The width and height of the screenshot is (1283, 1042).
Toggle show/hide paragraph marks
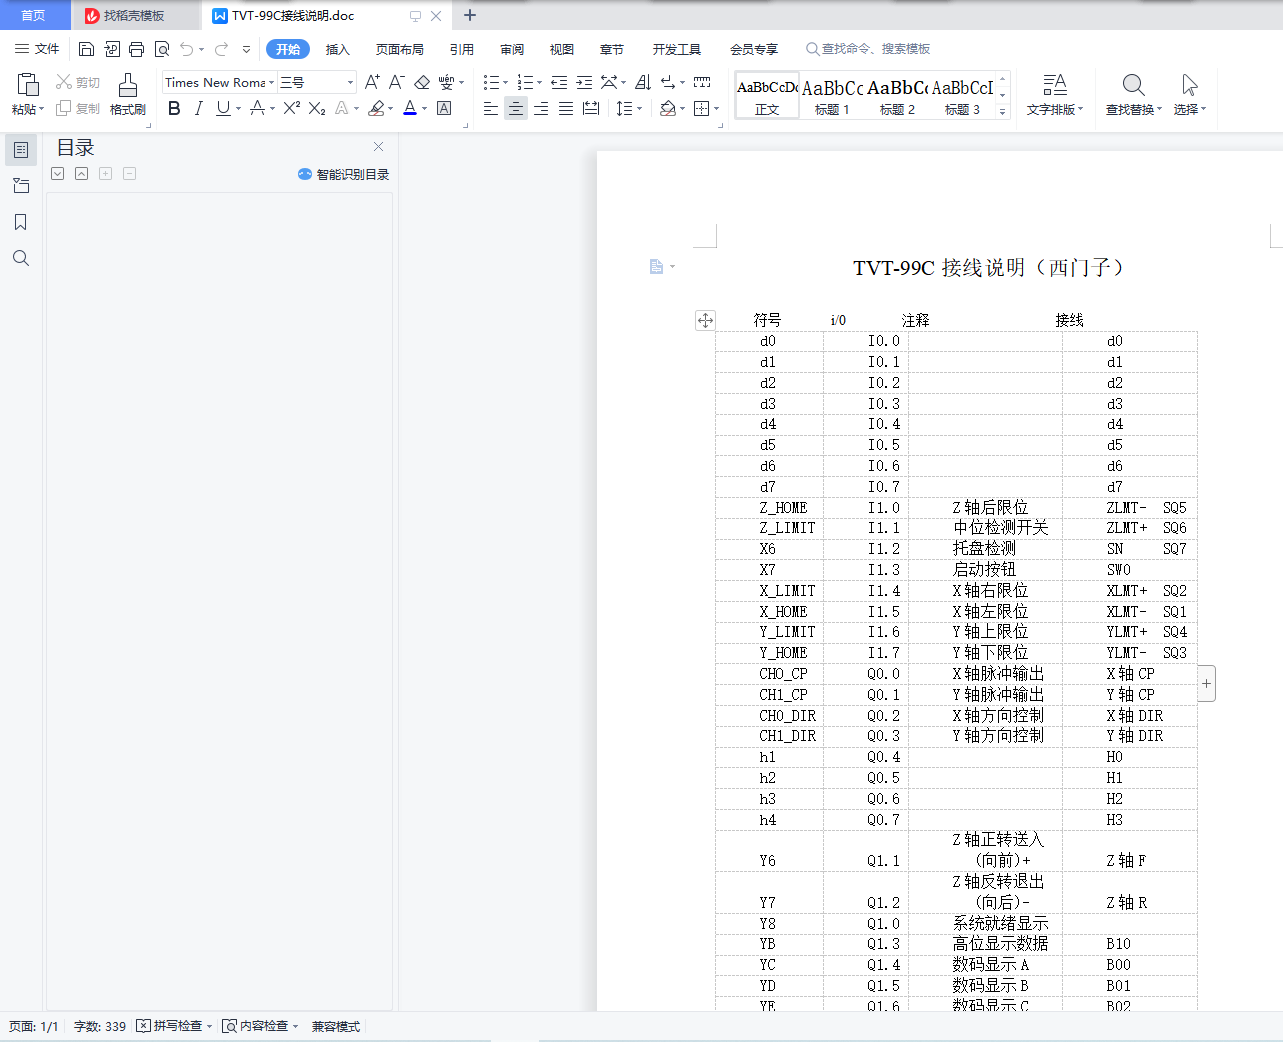pos(668,82)
